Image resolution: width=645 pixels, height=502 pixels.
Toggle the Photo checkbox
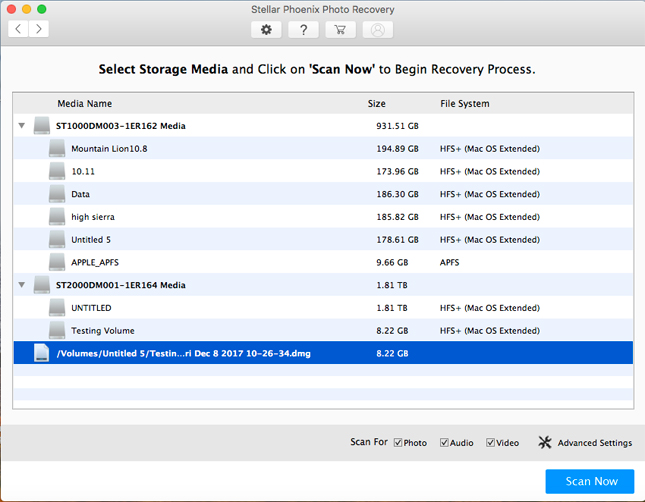(x=398, y=442)
